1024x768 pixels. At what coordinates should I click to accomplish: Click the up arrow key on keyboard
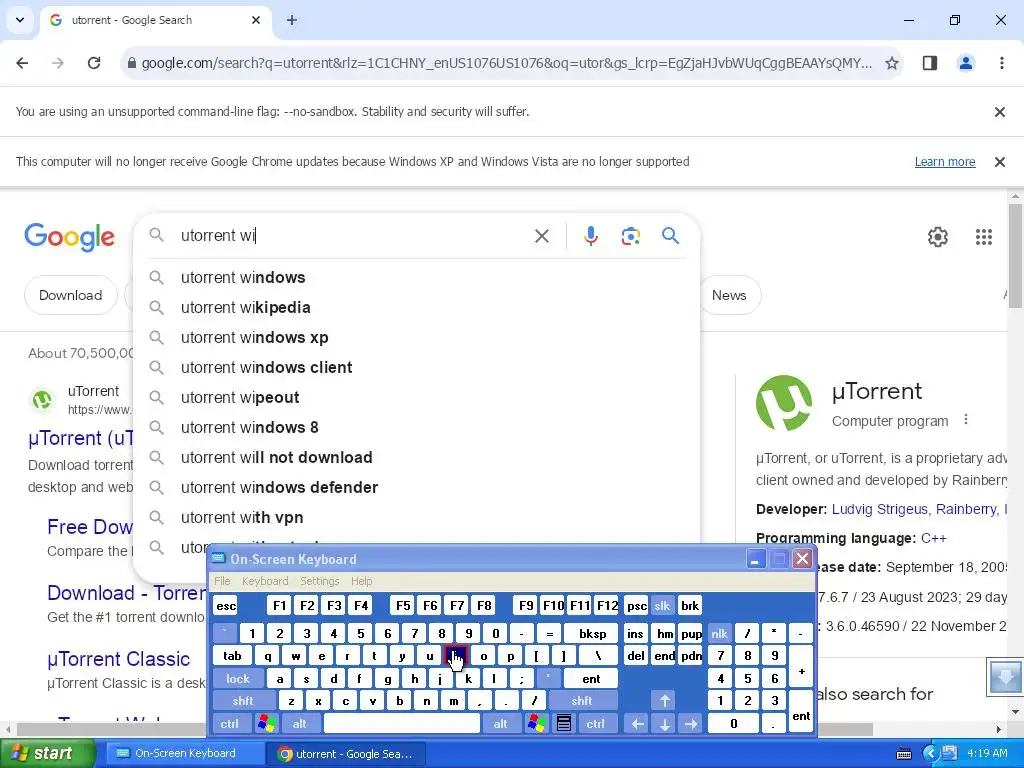coord(664,701)
